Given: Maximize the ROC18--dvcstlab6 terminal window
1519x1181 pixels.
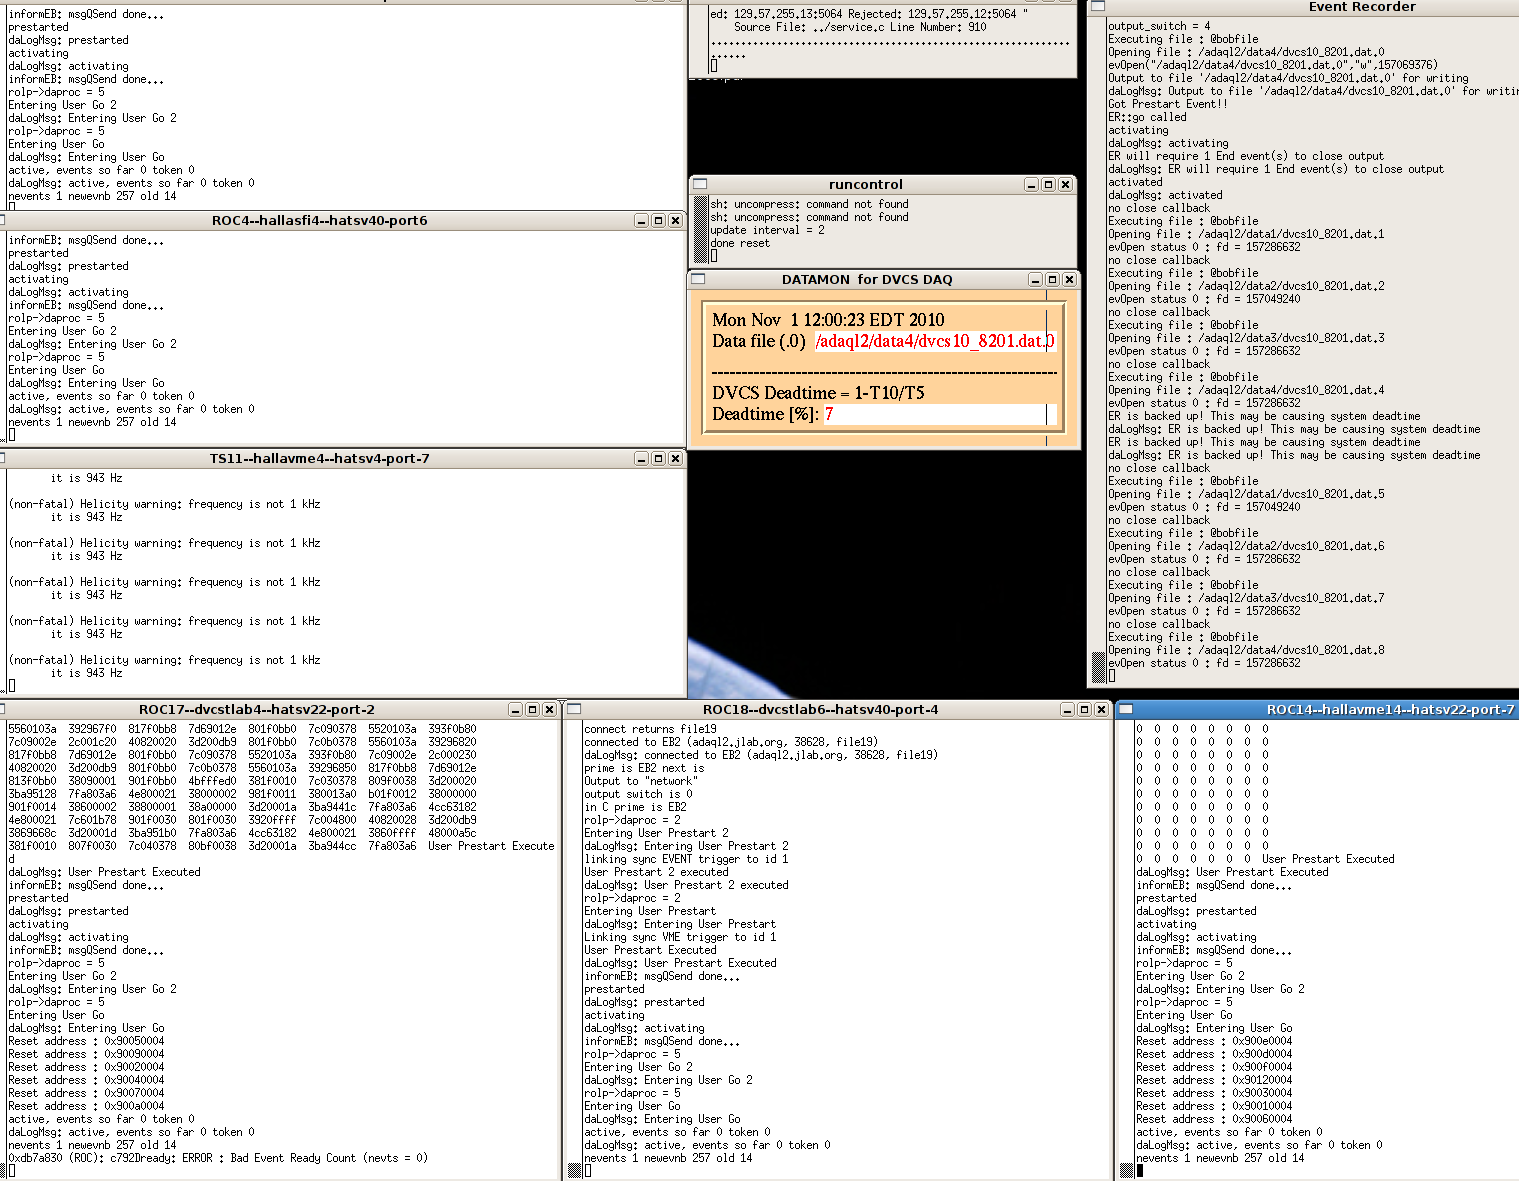Looking at the screenshot, I should pos(1084,709).
